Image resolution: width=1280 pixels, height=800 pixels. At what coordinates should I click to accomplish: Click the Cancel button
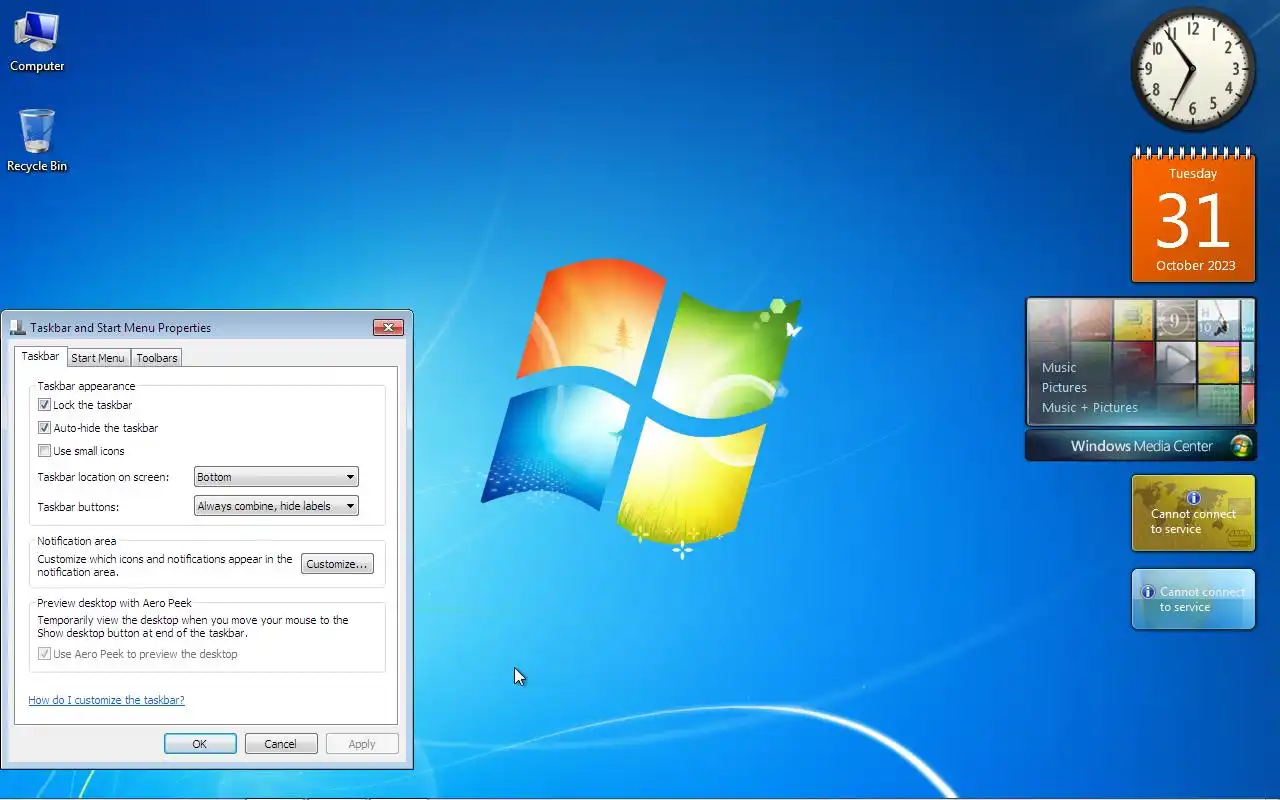point(280,744)
